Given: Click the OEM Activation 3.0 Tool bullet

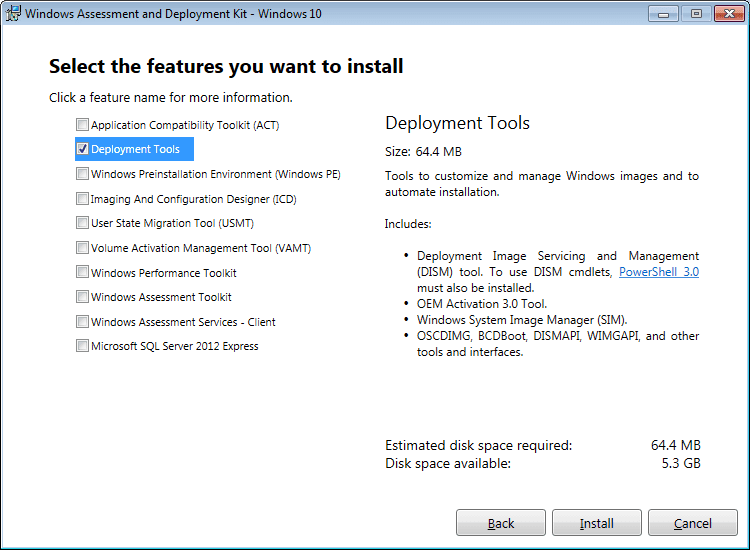Looking at the screenshot, I should [x=482, y=304].
